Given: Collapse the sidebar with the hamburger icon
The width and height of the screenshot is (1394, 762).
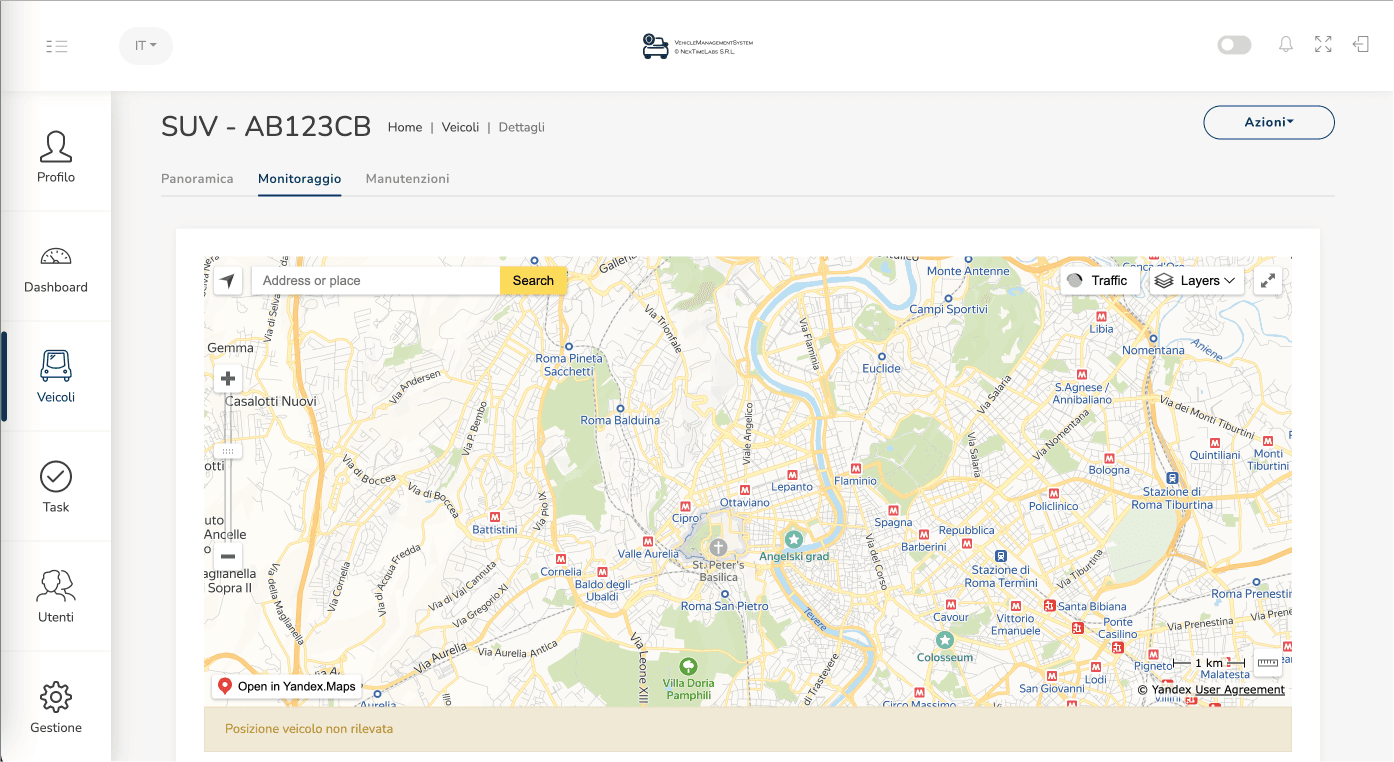Looking at the screenshot, I should pyautogui.click(x=56, y=46).
